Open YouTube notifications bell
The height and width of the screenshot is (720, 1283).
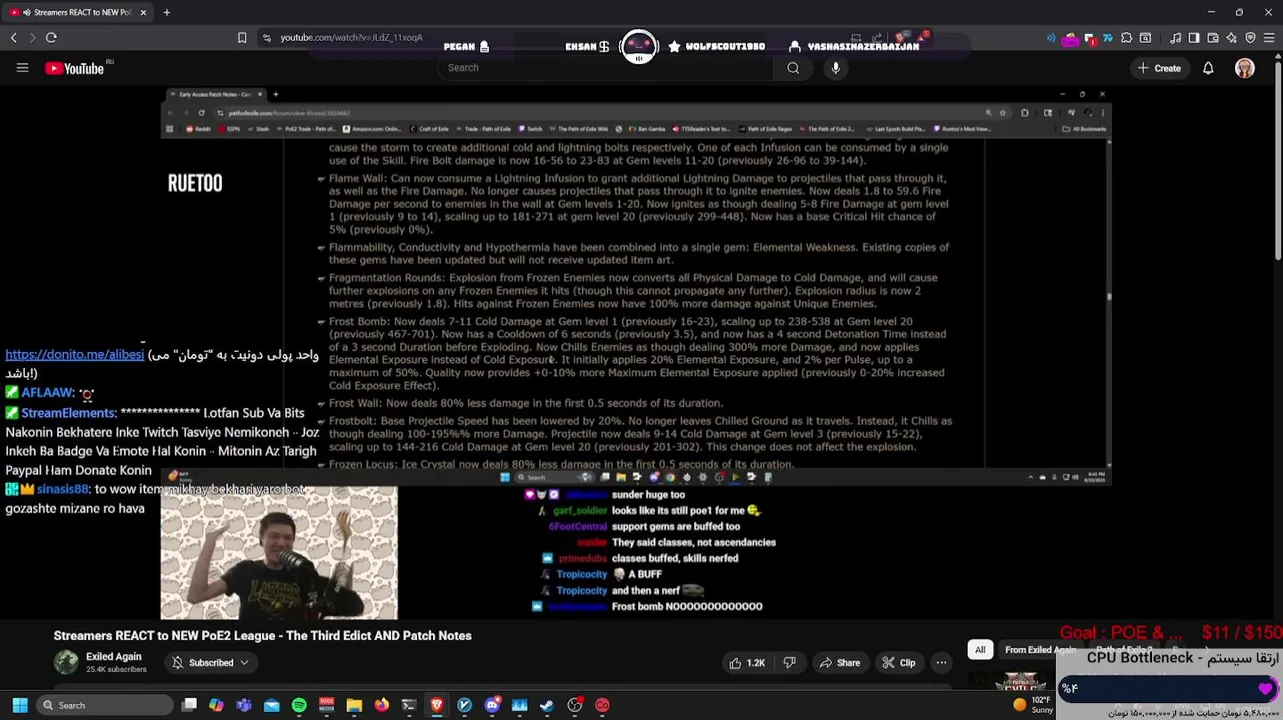(1208, 68)
